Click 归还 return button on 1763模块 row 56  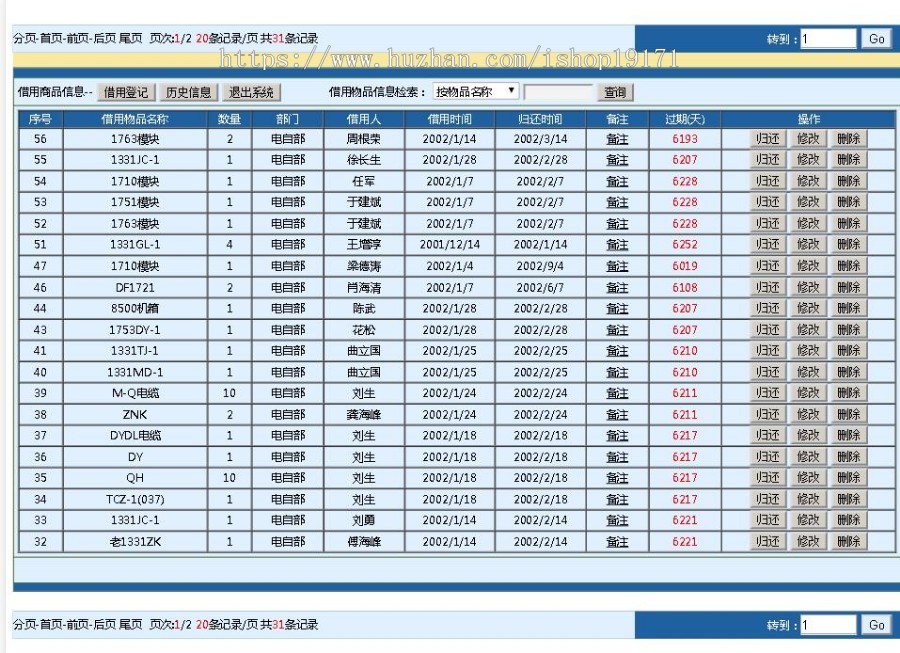point(770,140)
